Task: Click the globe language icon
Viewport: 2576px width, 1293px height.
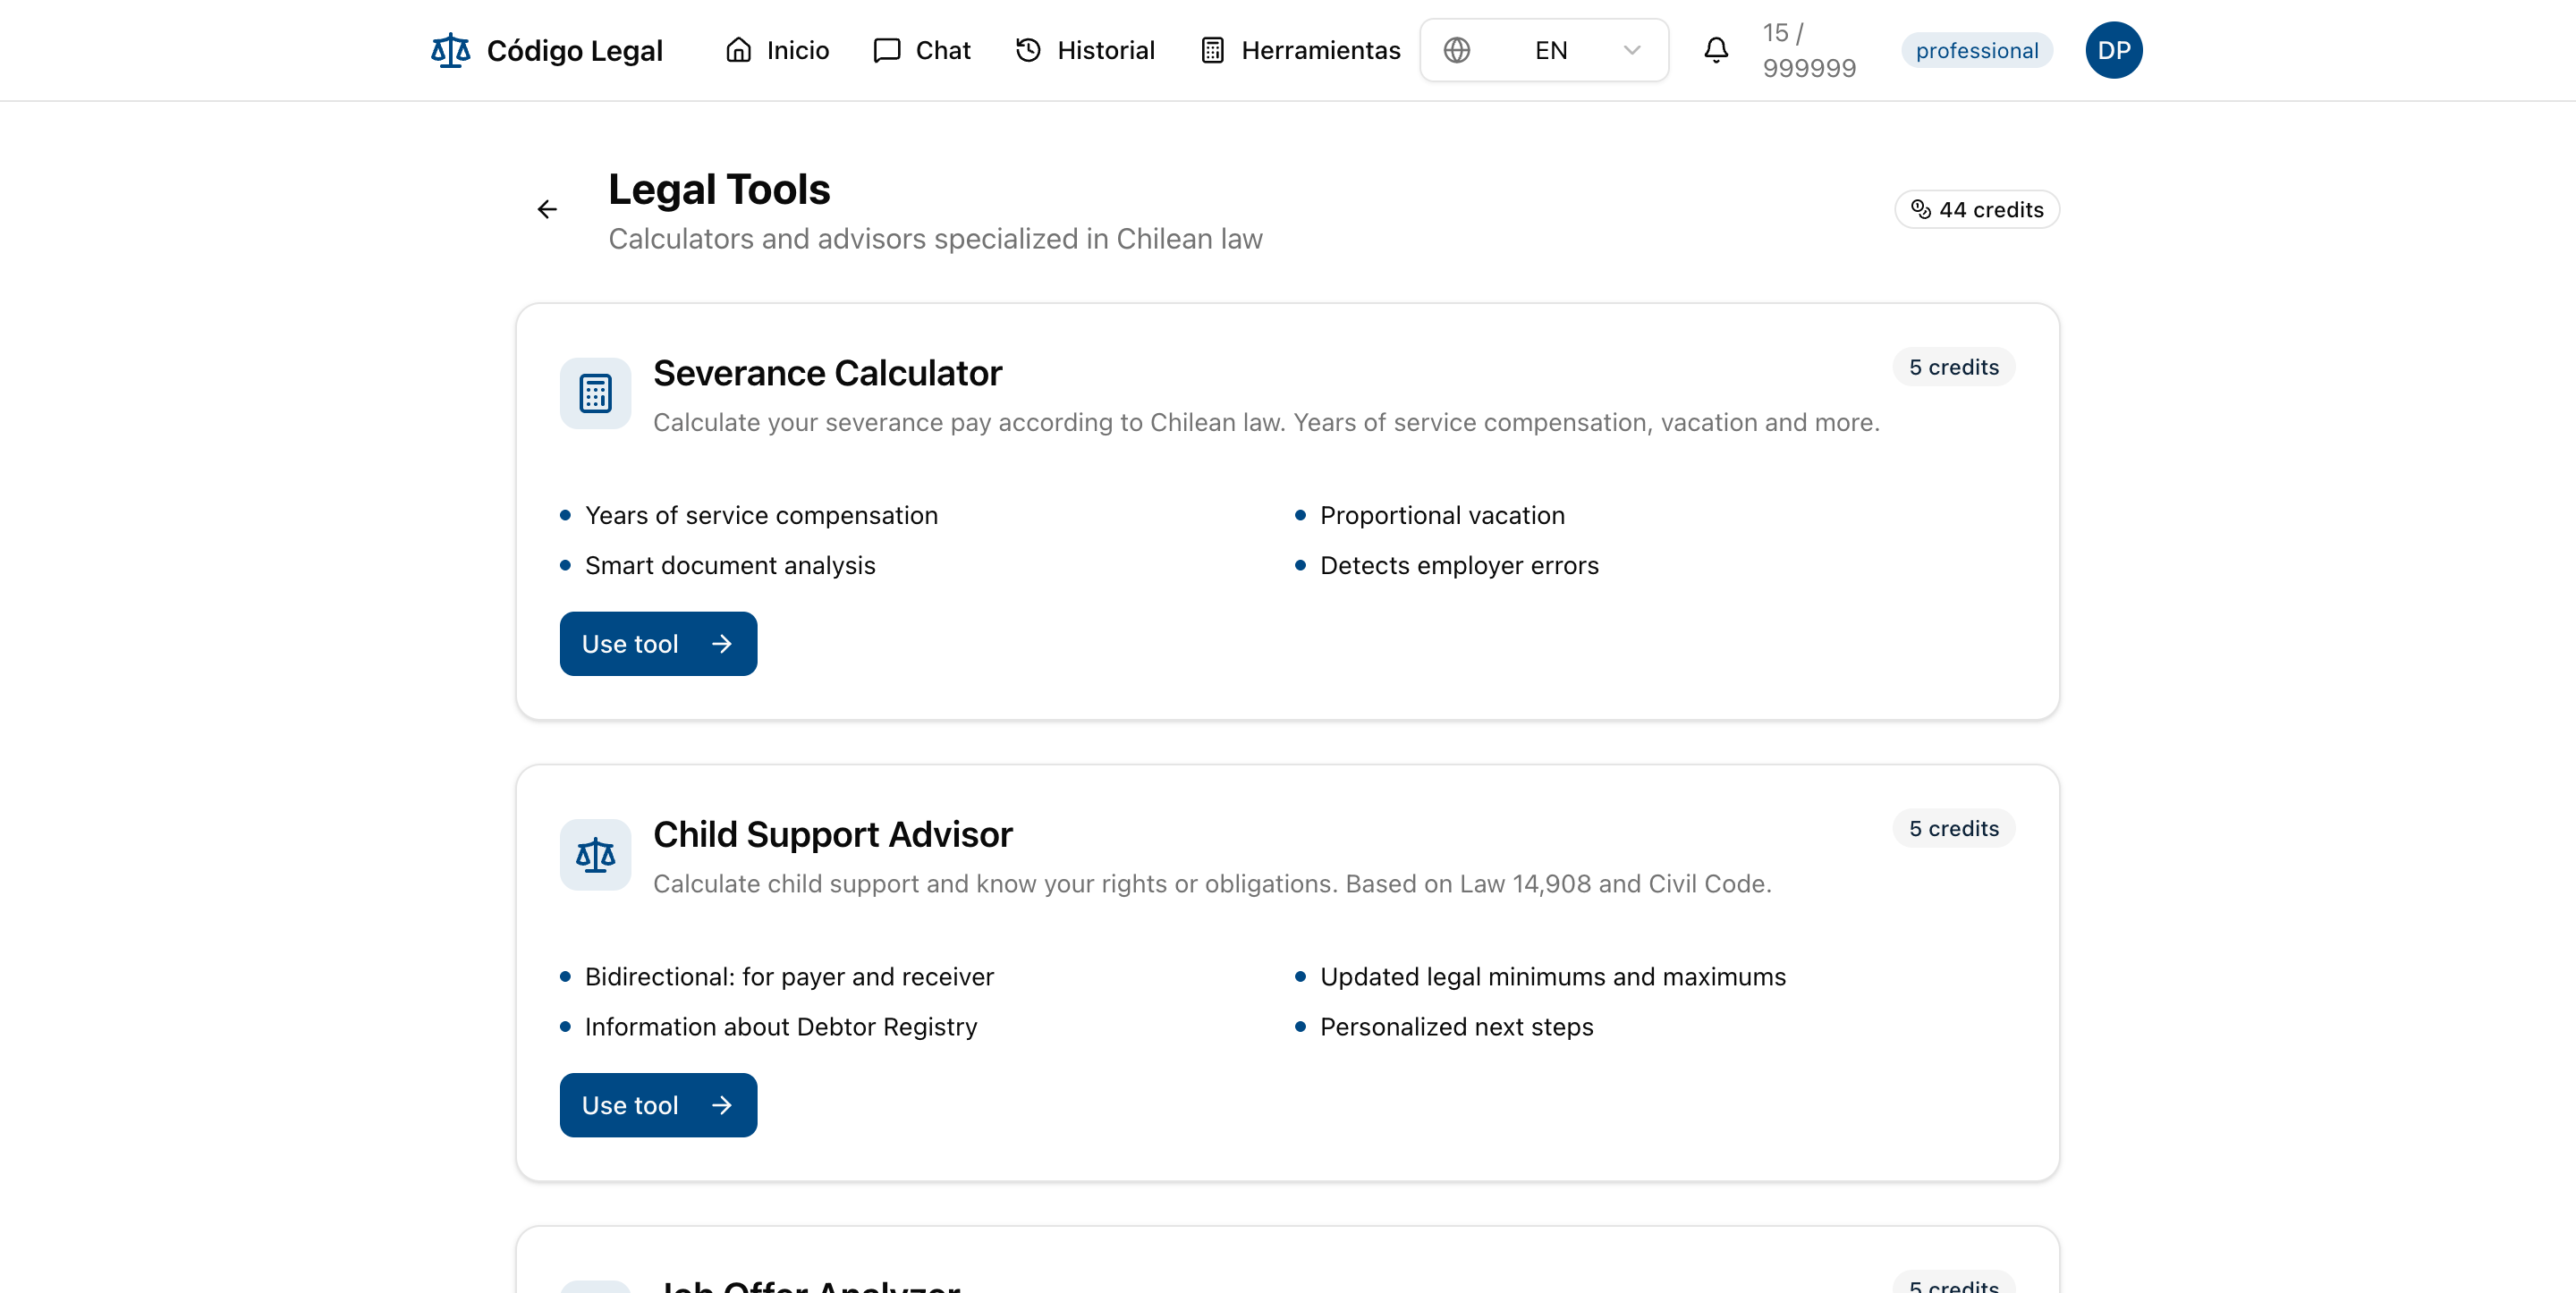Action: 1457,50
